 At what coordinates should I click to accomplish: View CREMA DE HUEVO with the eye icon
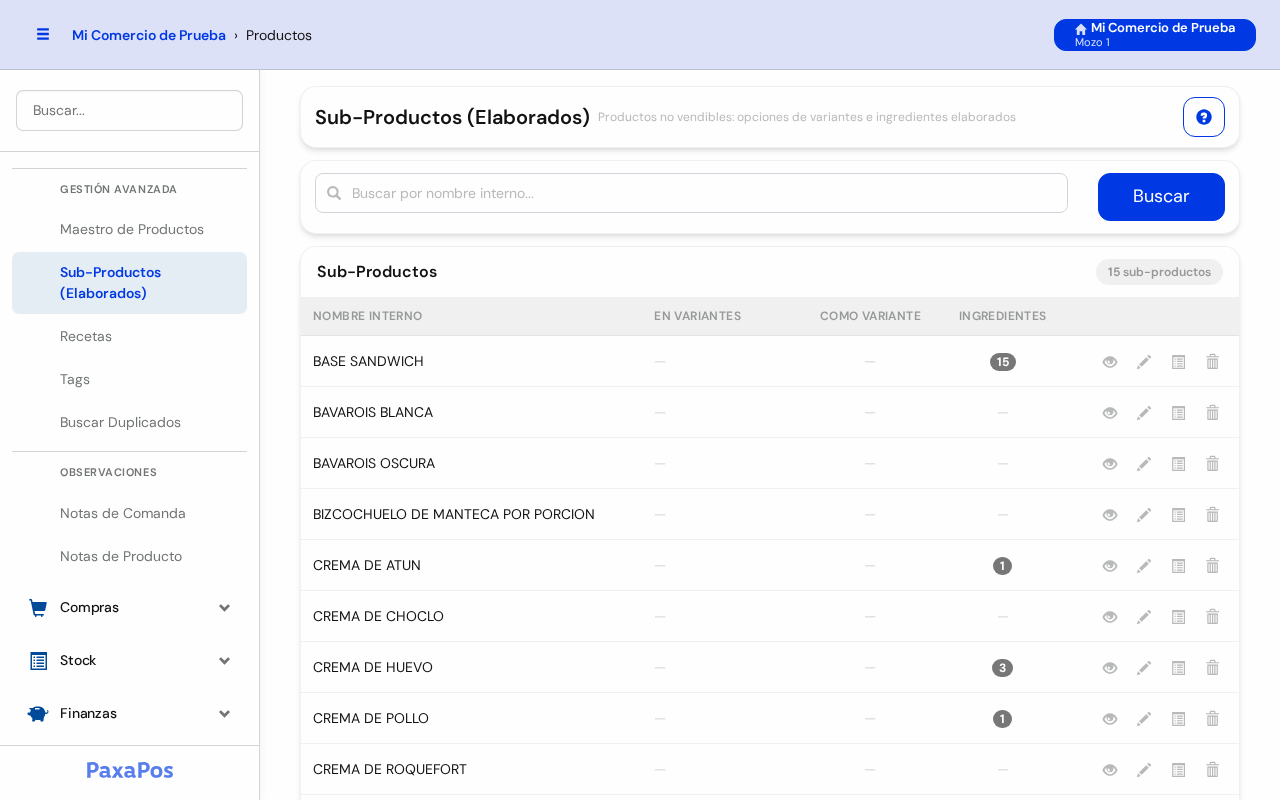coord(1110,668)
